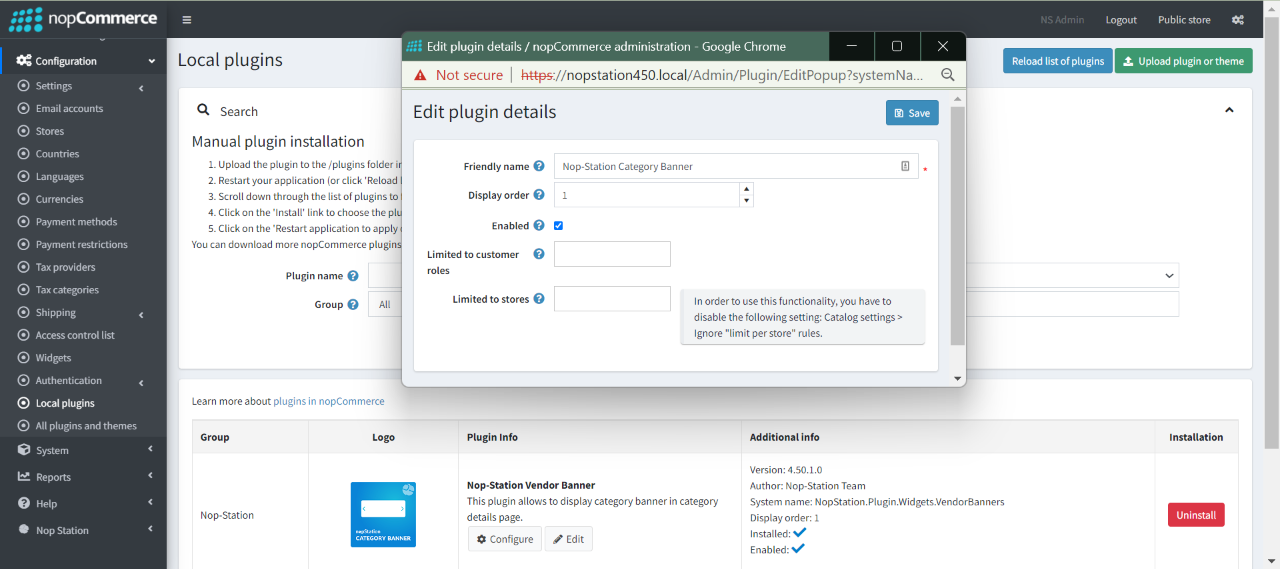Screen dimensions: 1280x569
Task: Click the zoom magnifier icon in popup address bar
Action: coord(948,75)
